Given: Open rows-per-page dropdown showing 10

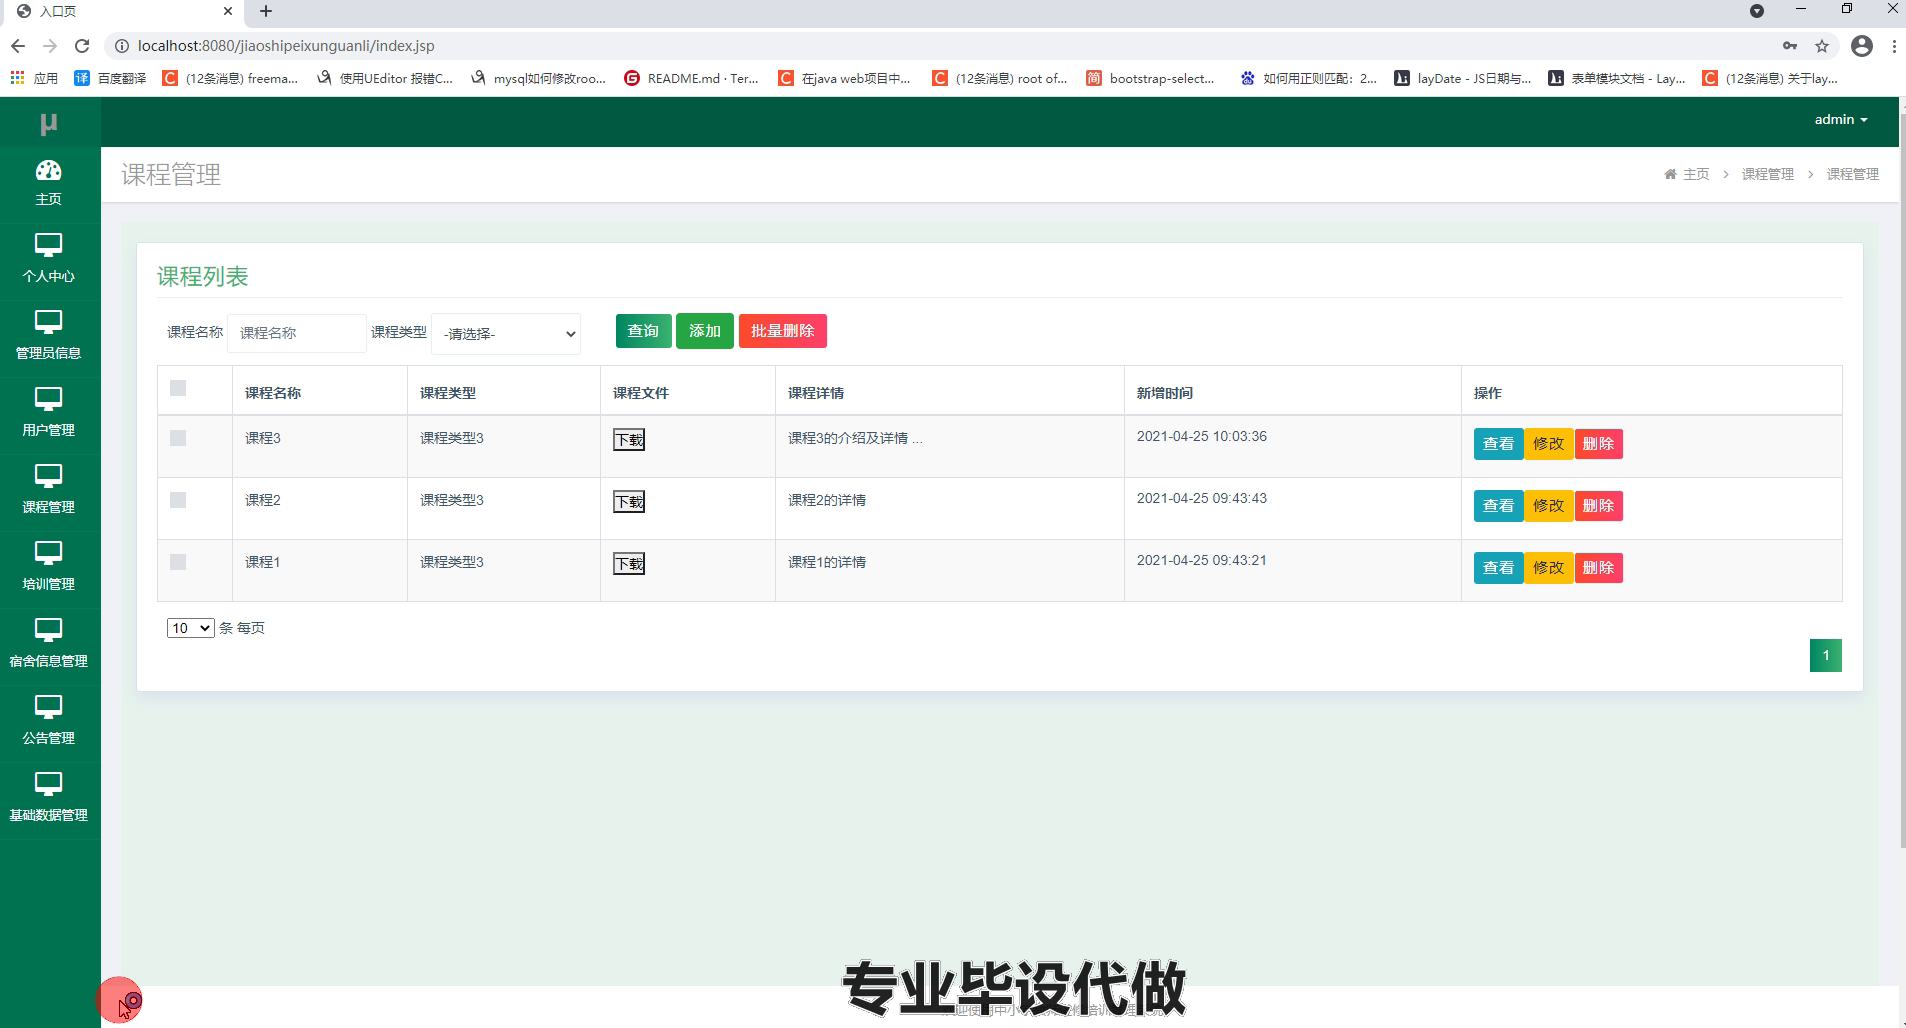Looking at the screenshot, I should pos(190,628).
